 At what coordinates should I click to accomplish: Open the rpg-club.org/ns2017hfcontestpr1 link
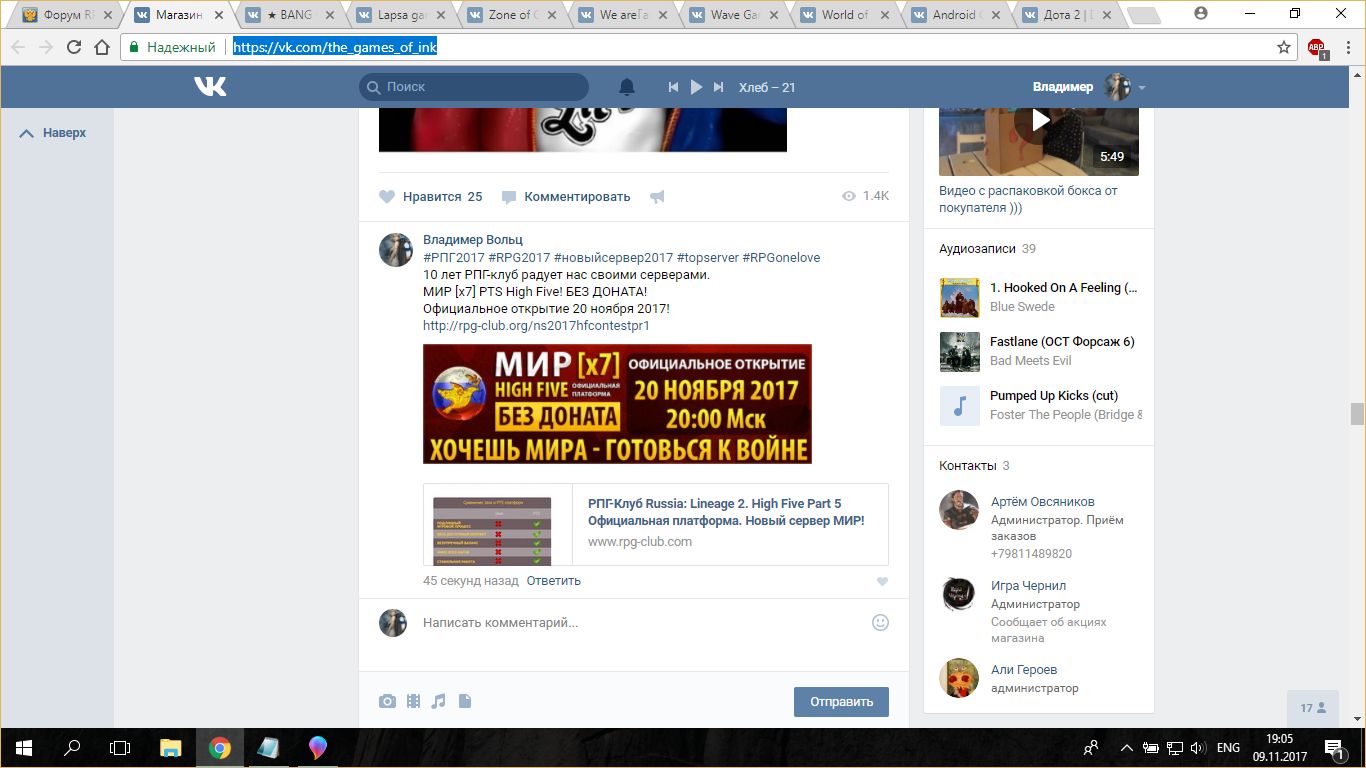tap(536, 326)
